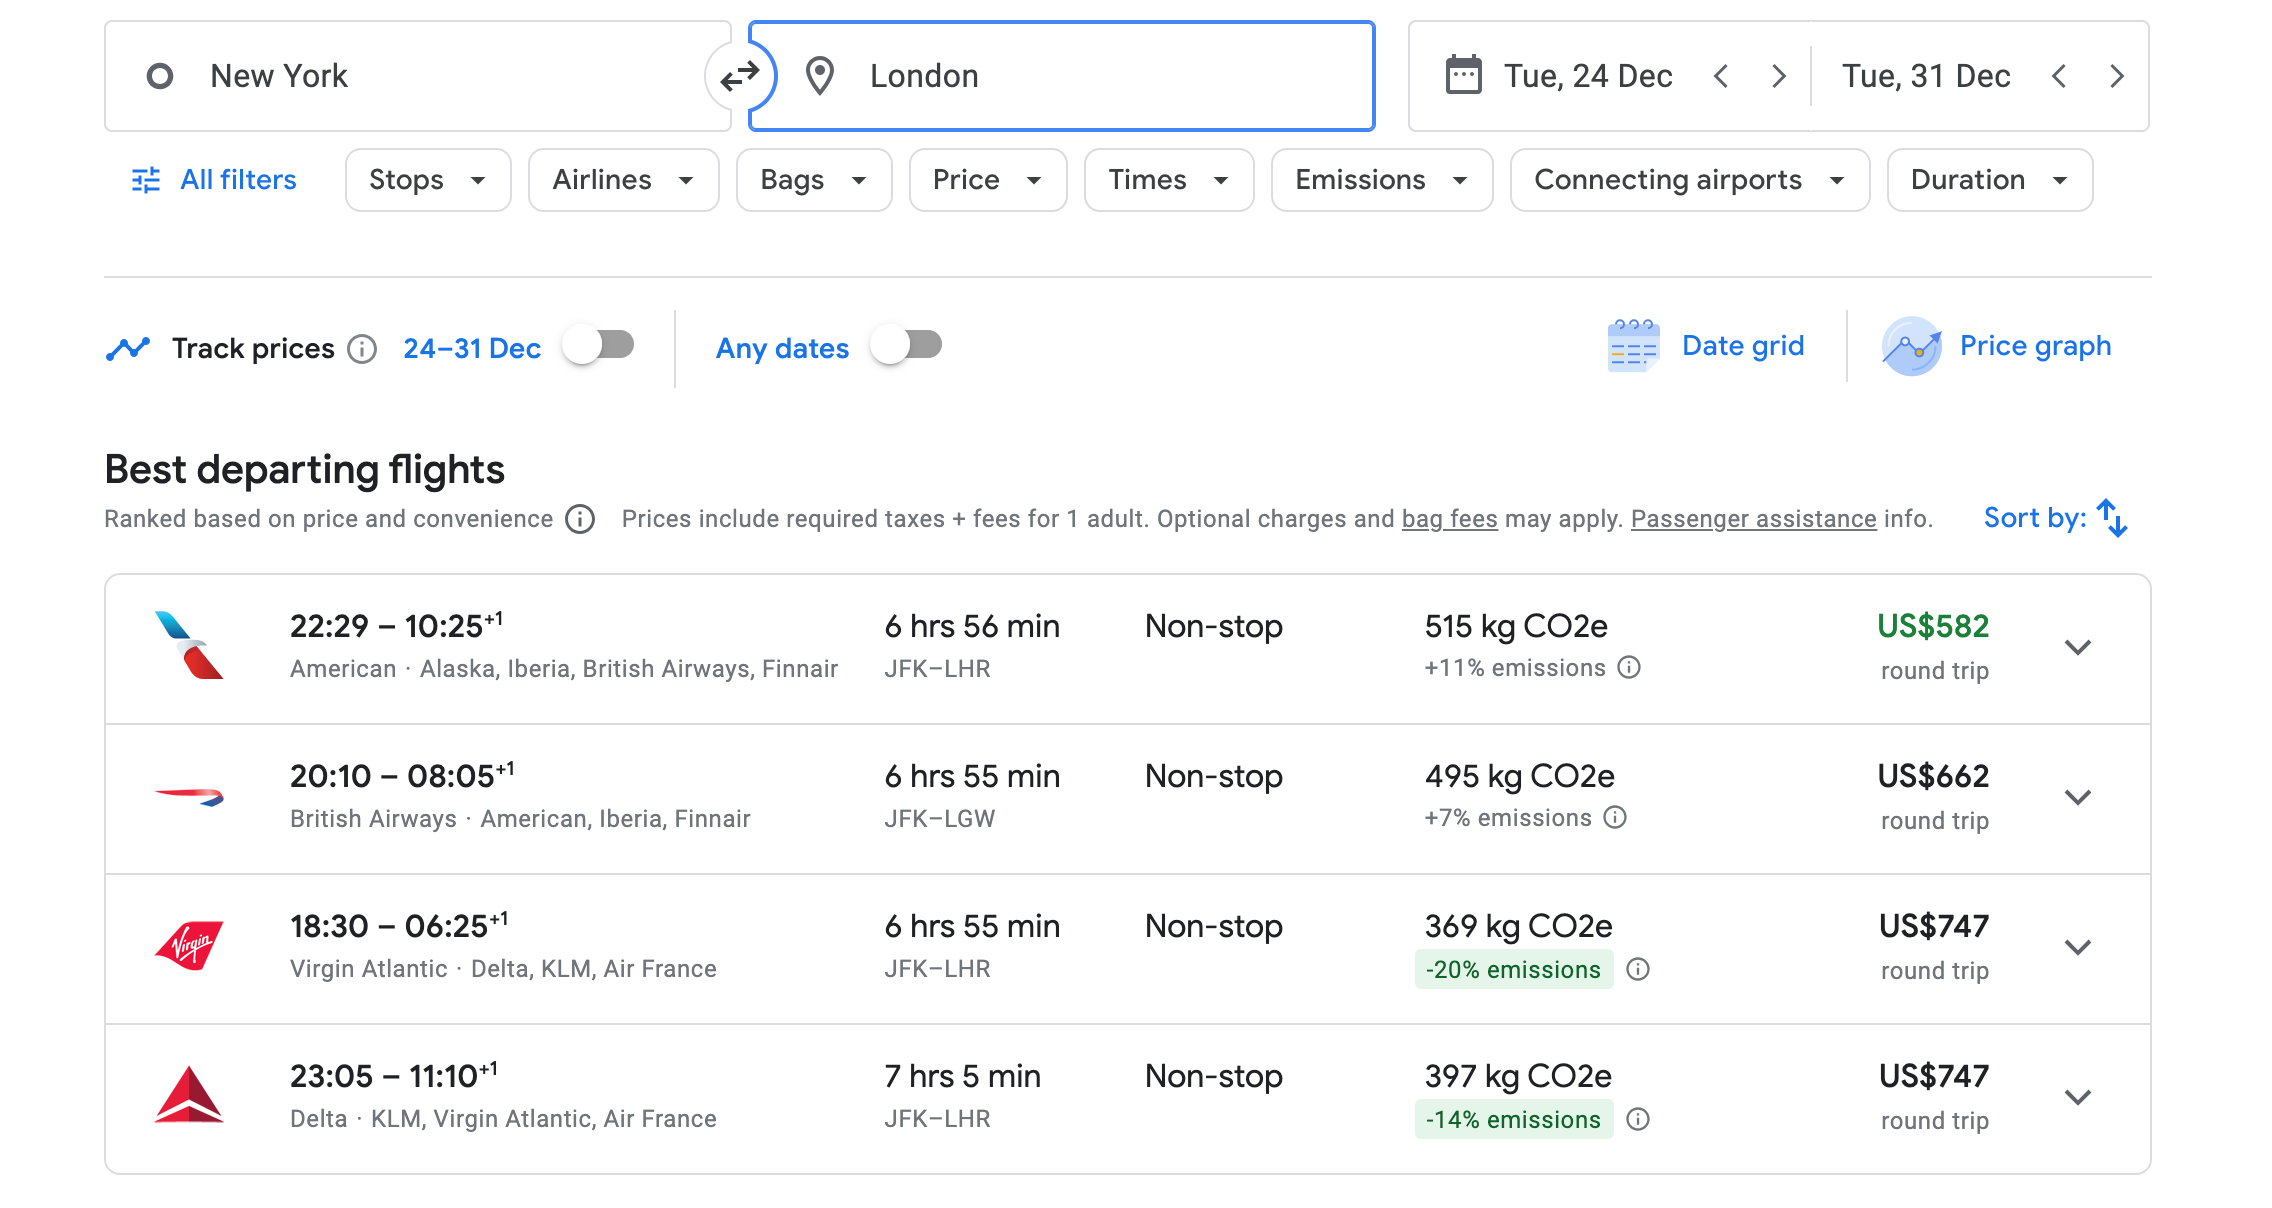This screenshot has width=2272, height=1208.
Task: Show emissions info for +7% flight
Action: click(1615, 817)
